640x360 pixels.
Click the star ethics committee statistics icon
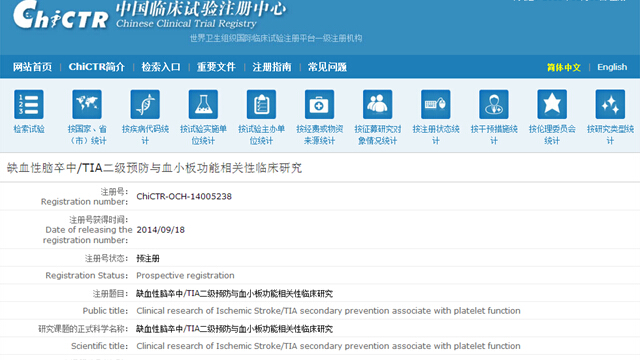[x=552, y=104]
